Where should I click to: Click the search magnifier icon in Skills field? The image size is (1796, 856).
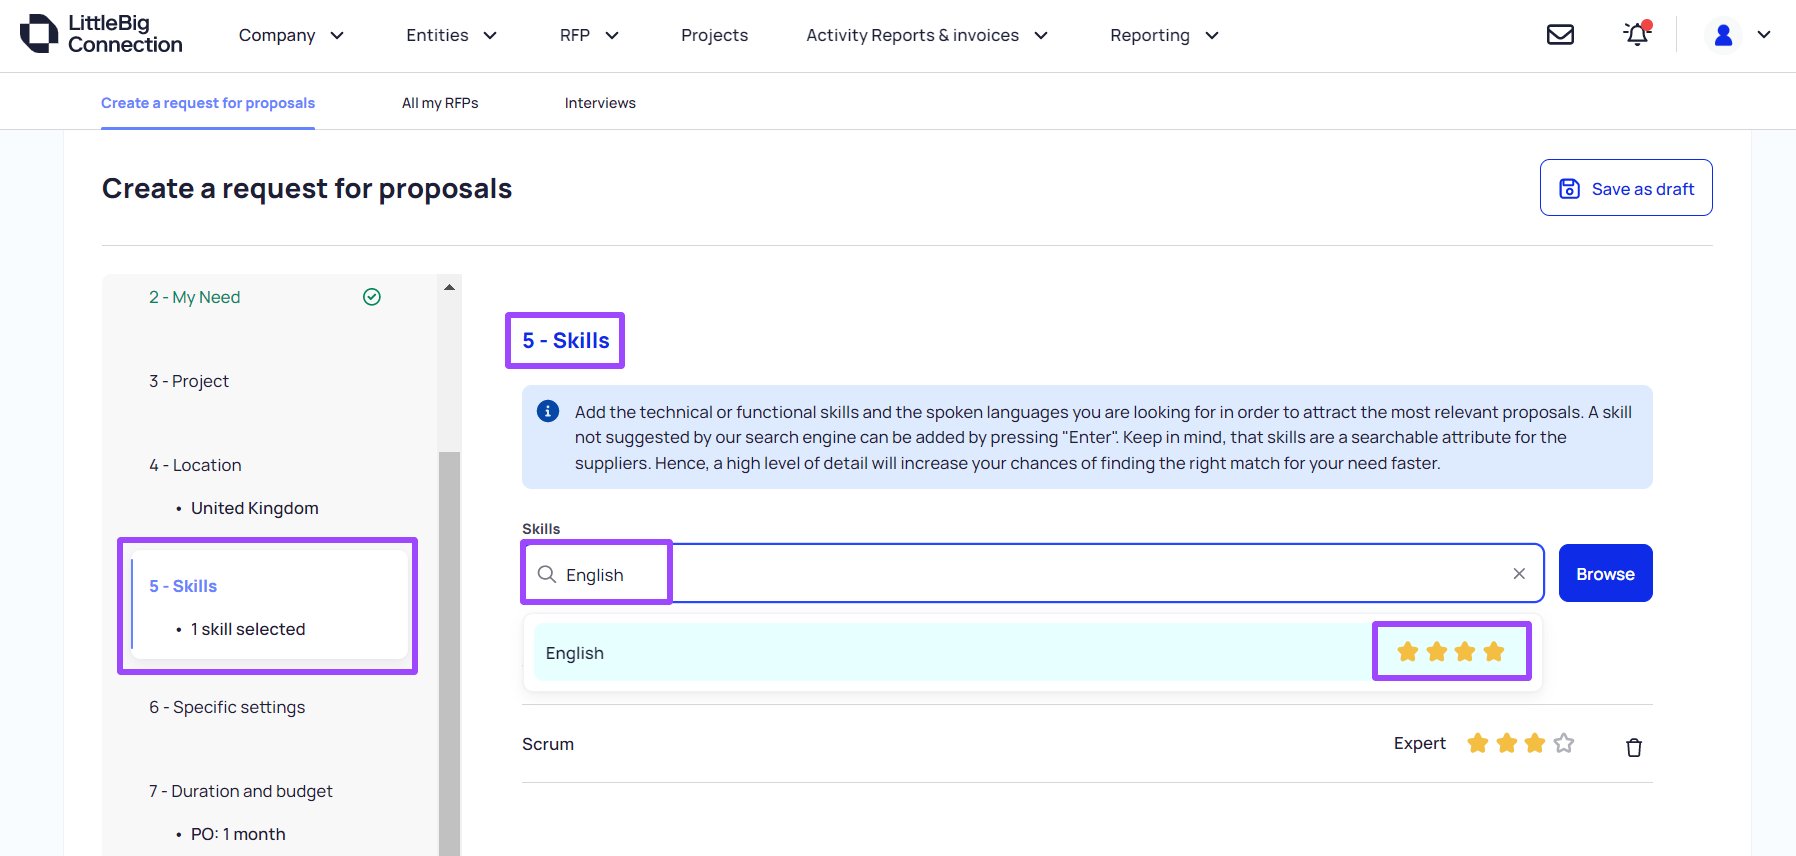[x=547, y=574]
